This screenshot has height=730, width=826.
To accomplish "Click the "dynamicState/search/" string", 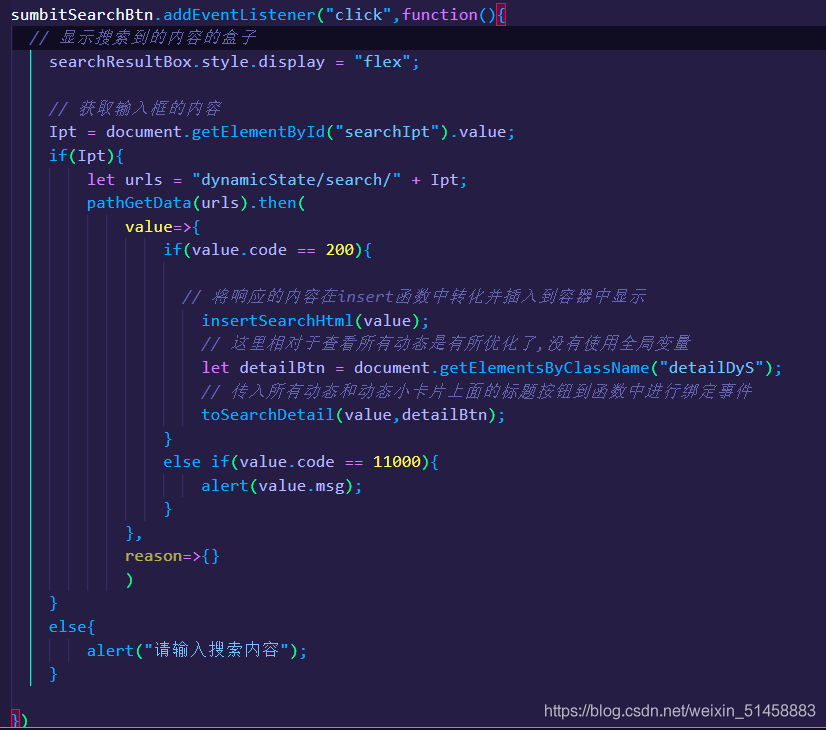I will (x=297, y=180).
